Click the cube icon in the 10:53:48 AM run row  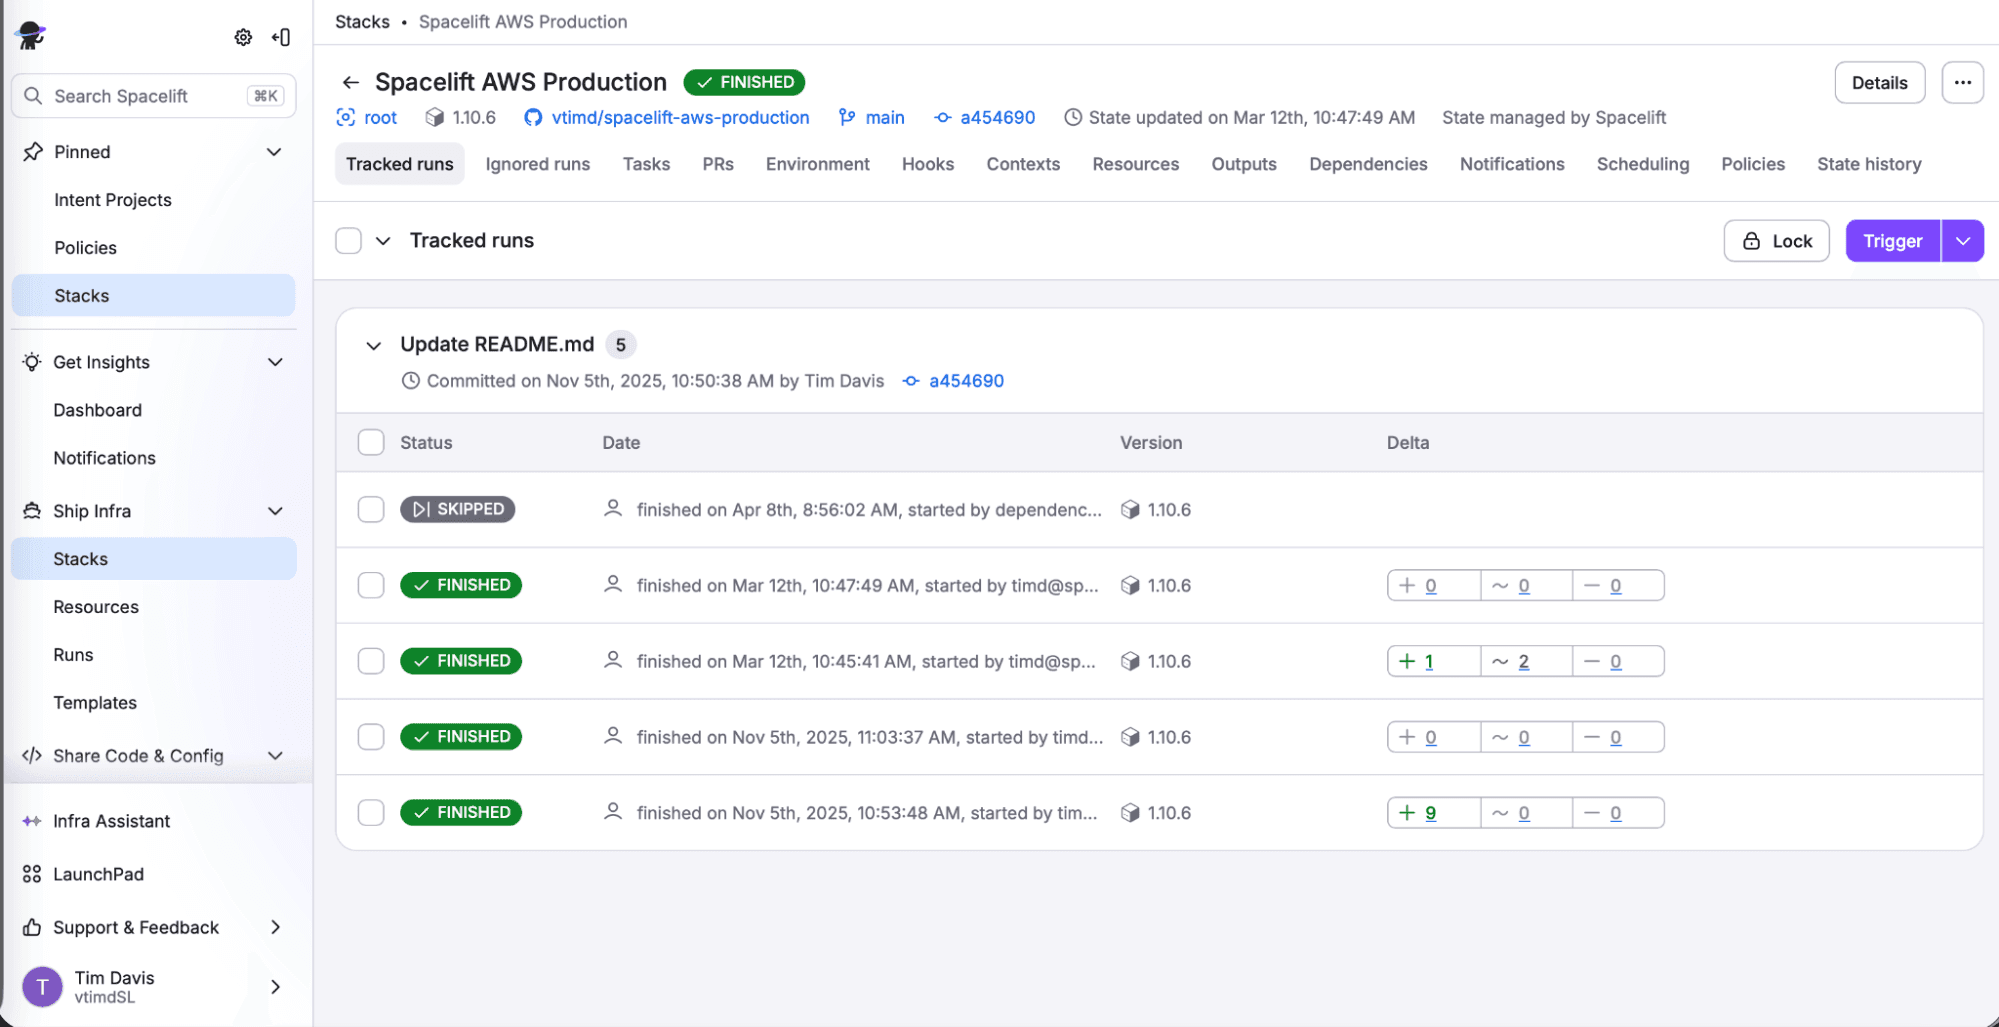click(x=1130, y=813)
